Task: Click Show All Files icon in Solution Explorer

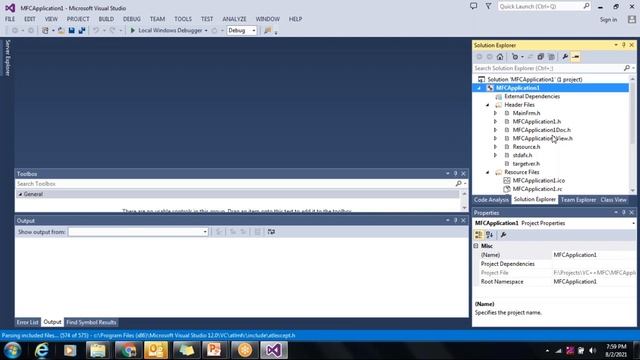Action: pos(551,57)
